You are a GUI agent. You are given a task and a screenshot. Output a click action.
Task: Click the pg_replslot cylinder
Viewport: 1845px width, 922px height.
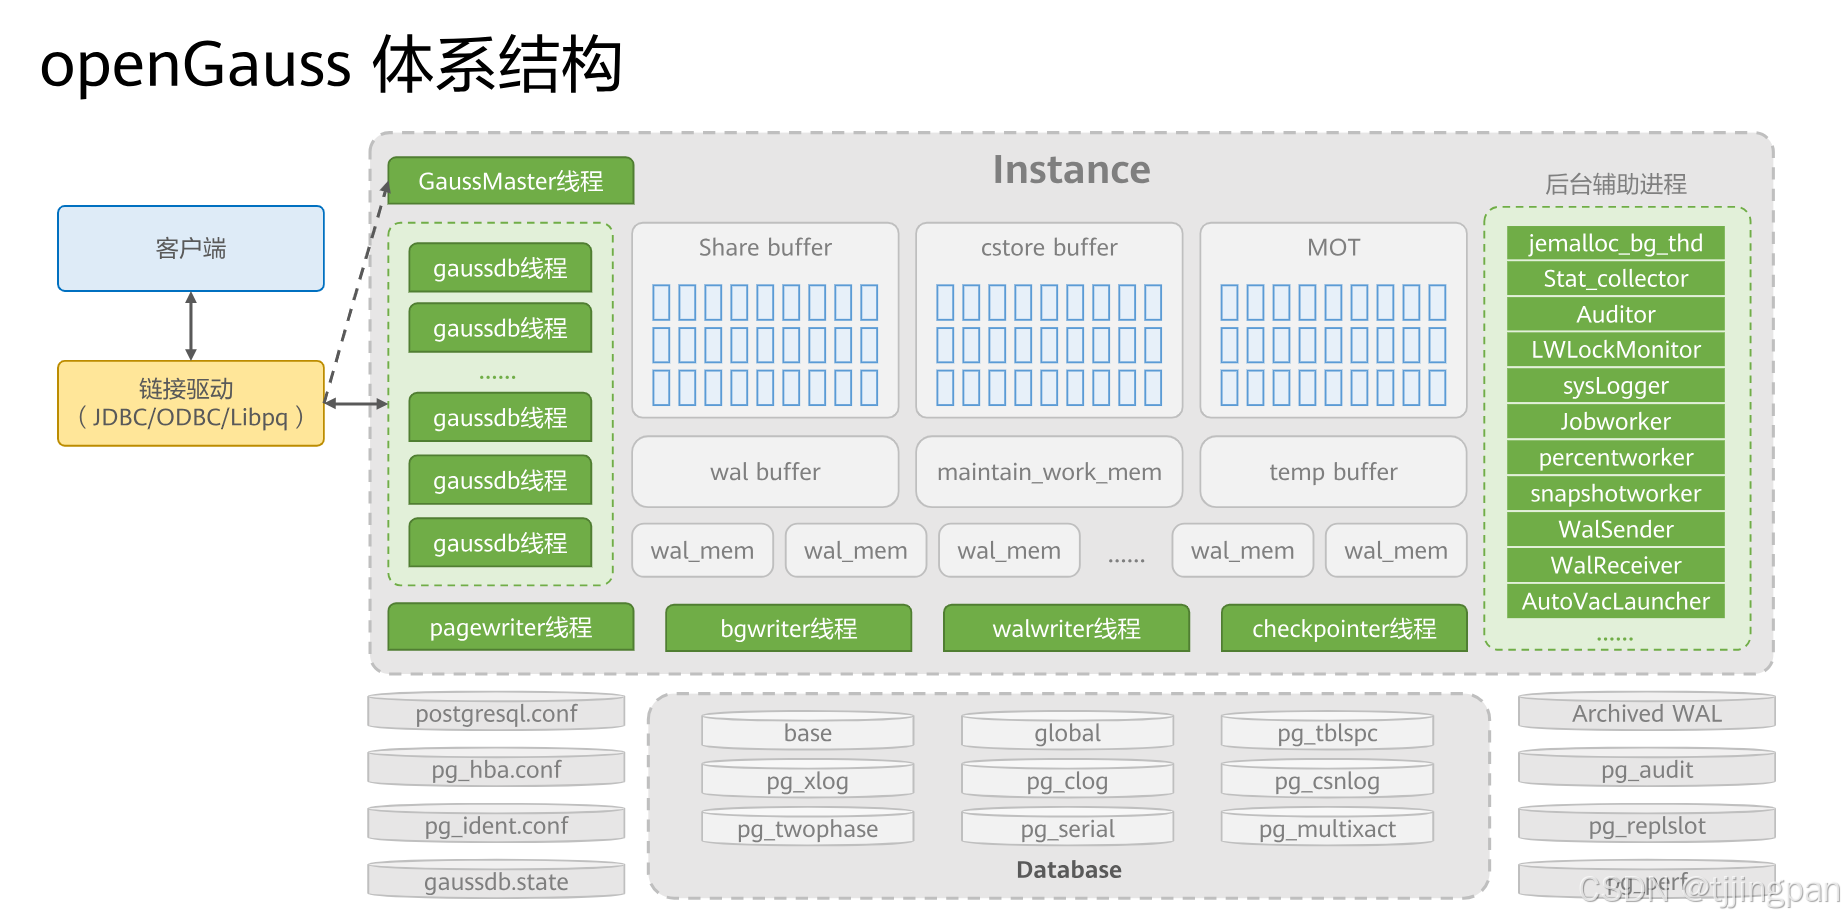[x=1647, y=824]
